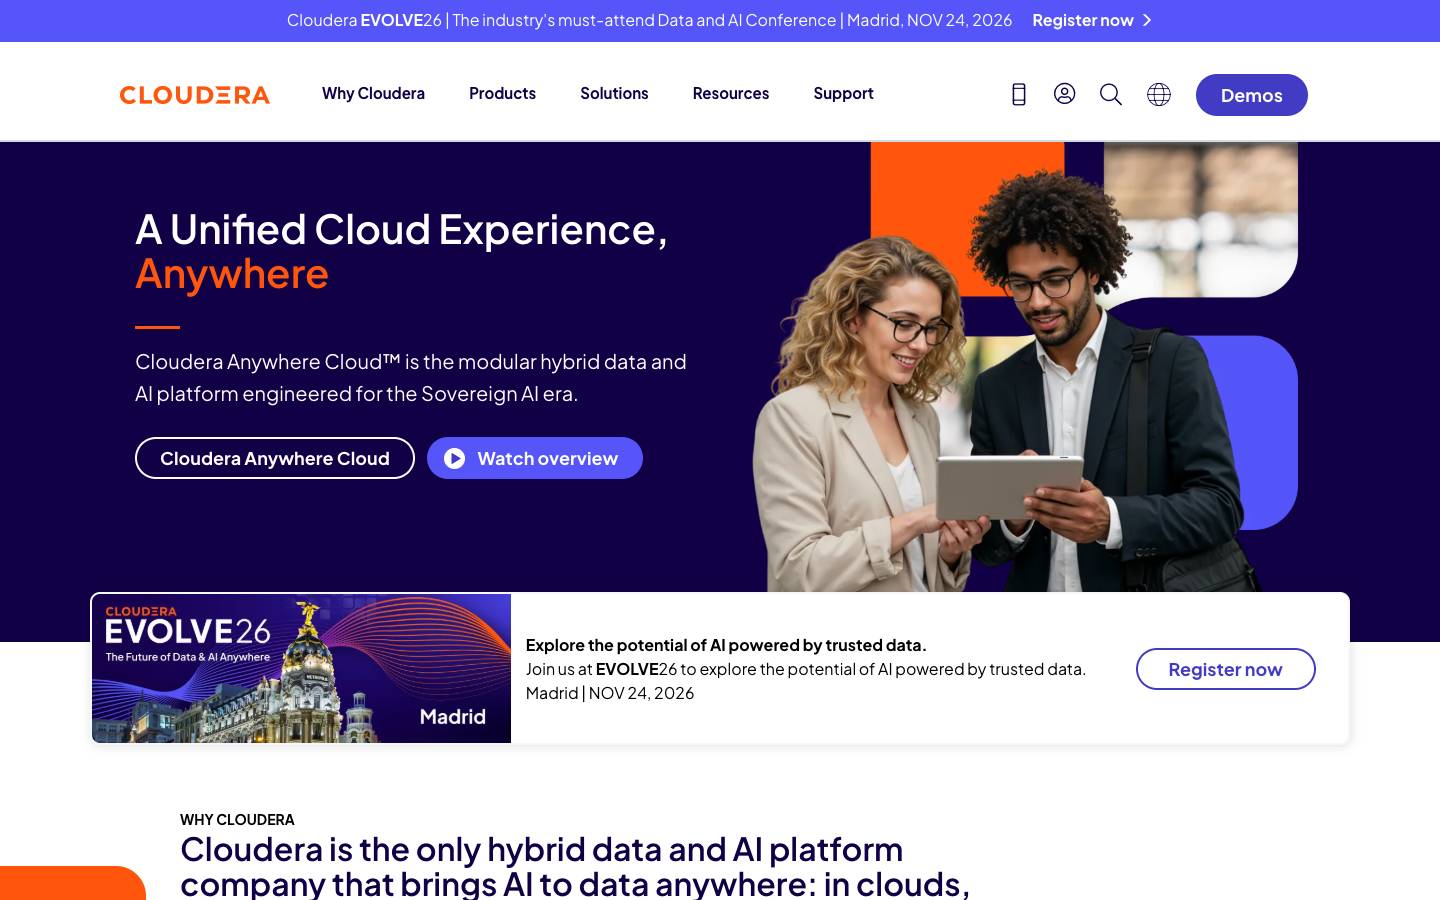Click the Cloudera logo
1440x900 pixels.
tap(195, 95)
